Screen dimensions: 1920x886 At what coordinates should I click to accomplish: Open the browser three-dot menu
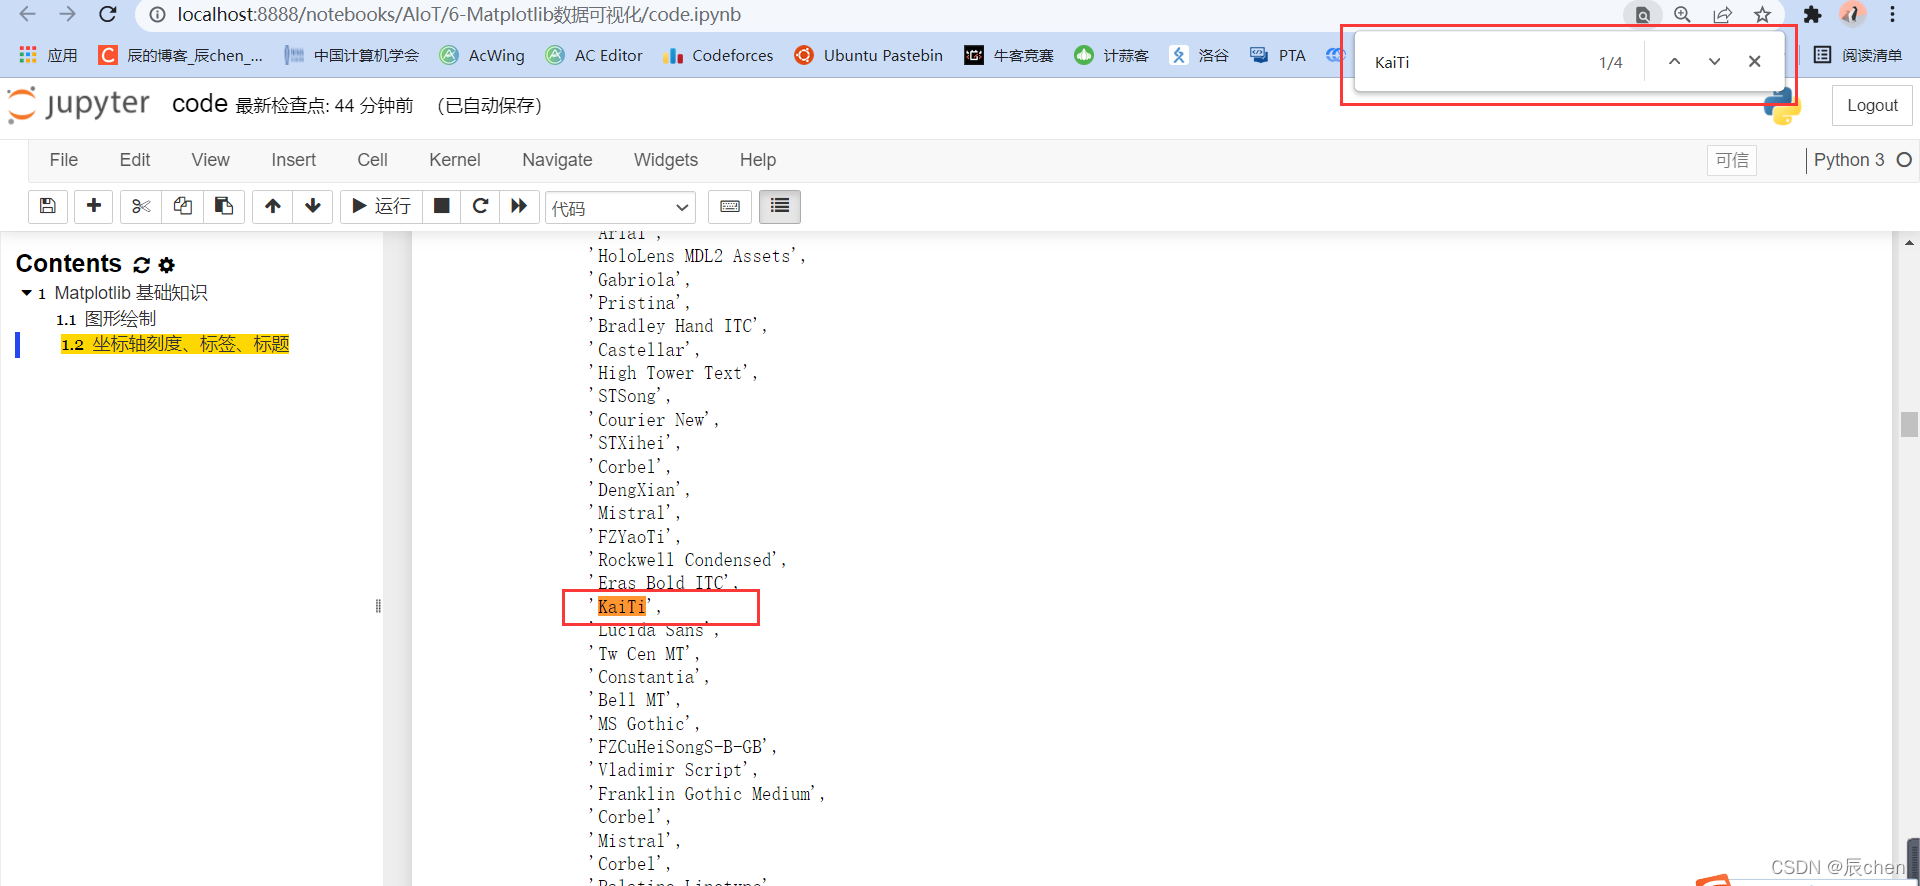pyautogui.click(x=1892, y=14)
